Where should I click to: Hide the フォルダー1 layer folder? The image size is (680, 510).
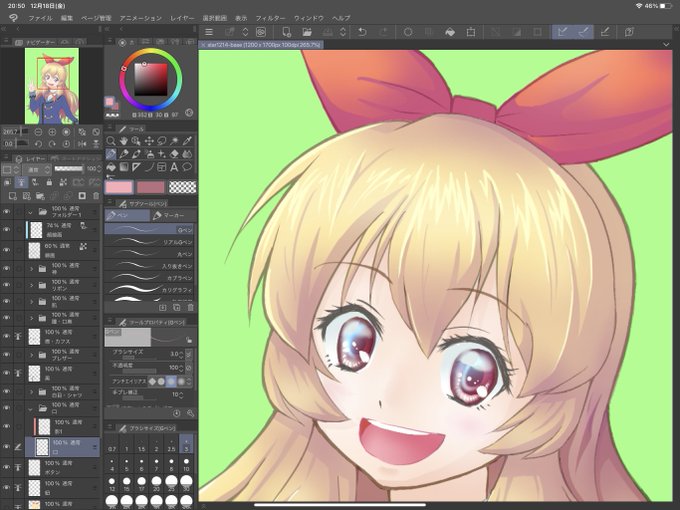[7, 212]
